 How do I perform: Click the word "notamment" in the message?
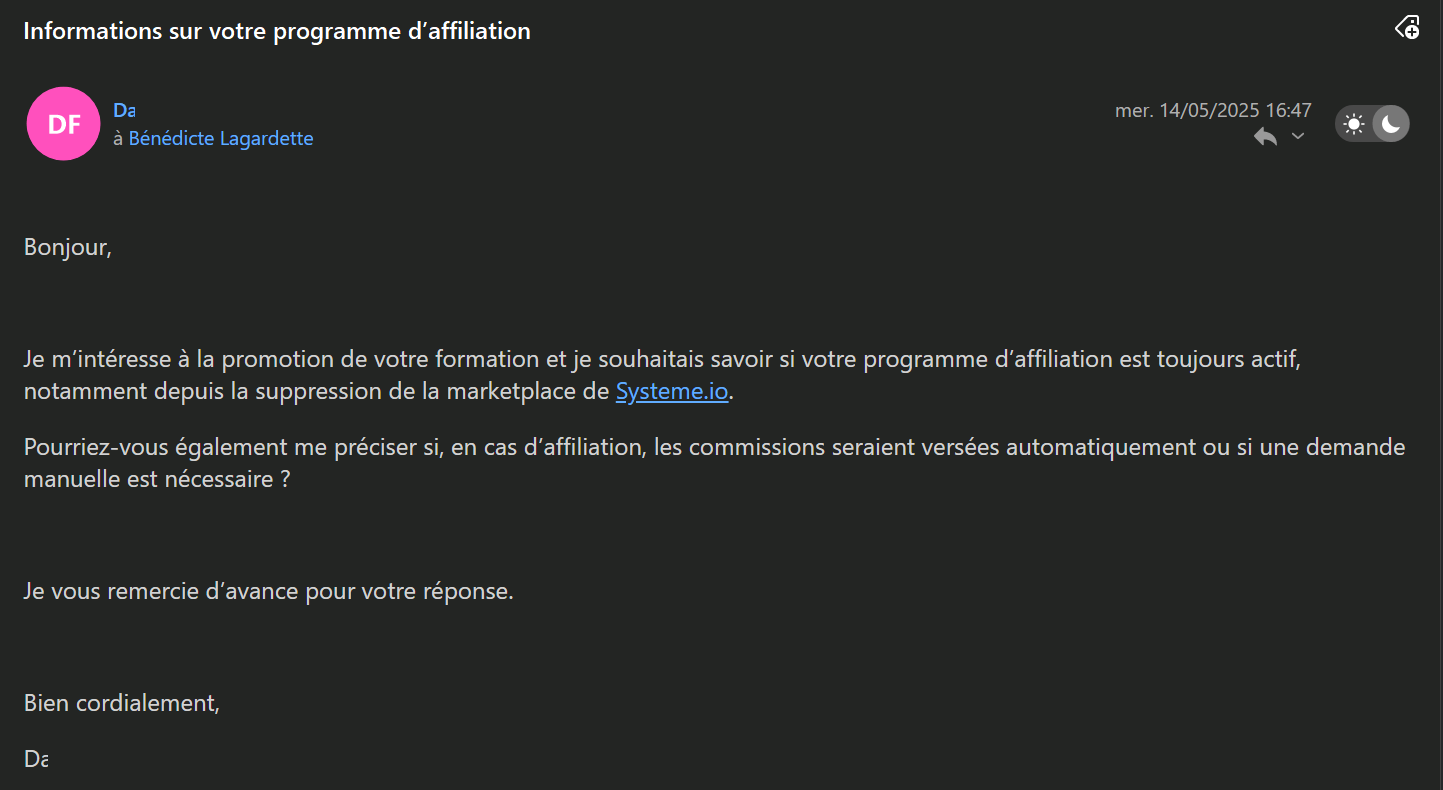[86, 391]
